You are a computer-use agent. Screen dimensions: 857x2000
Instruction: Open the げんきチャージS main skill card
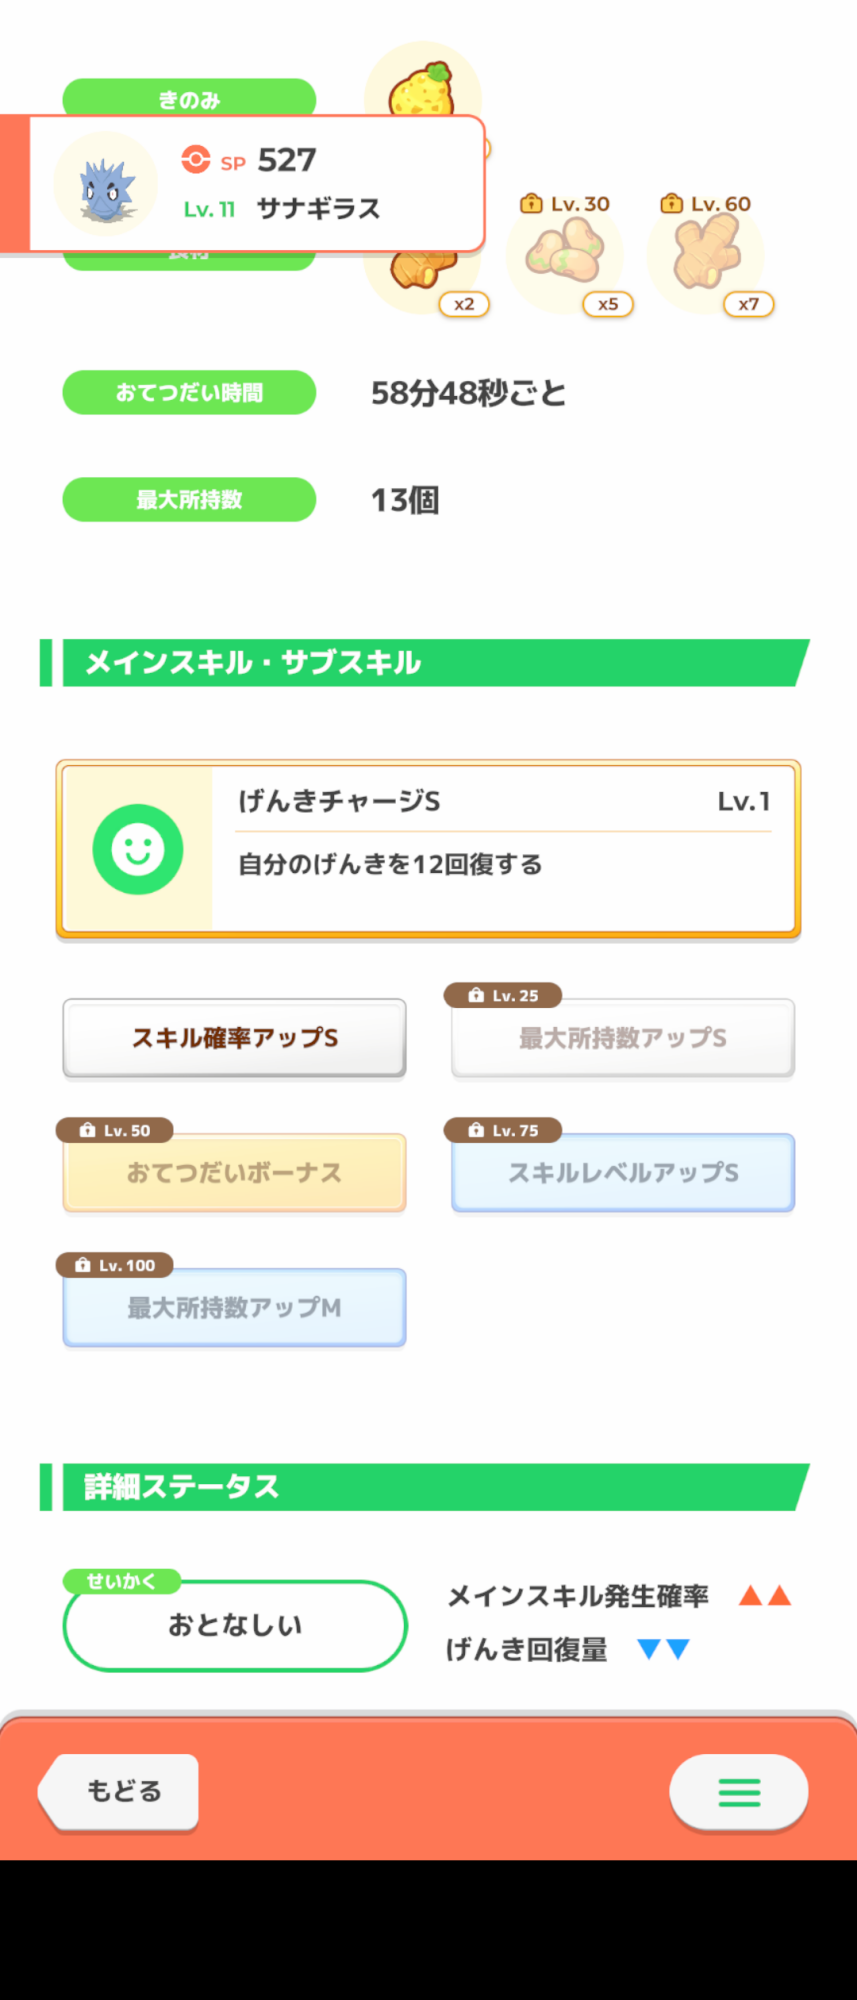pos(428,849)
